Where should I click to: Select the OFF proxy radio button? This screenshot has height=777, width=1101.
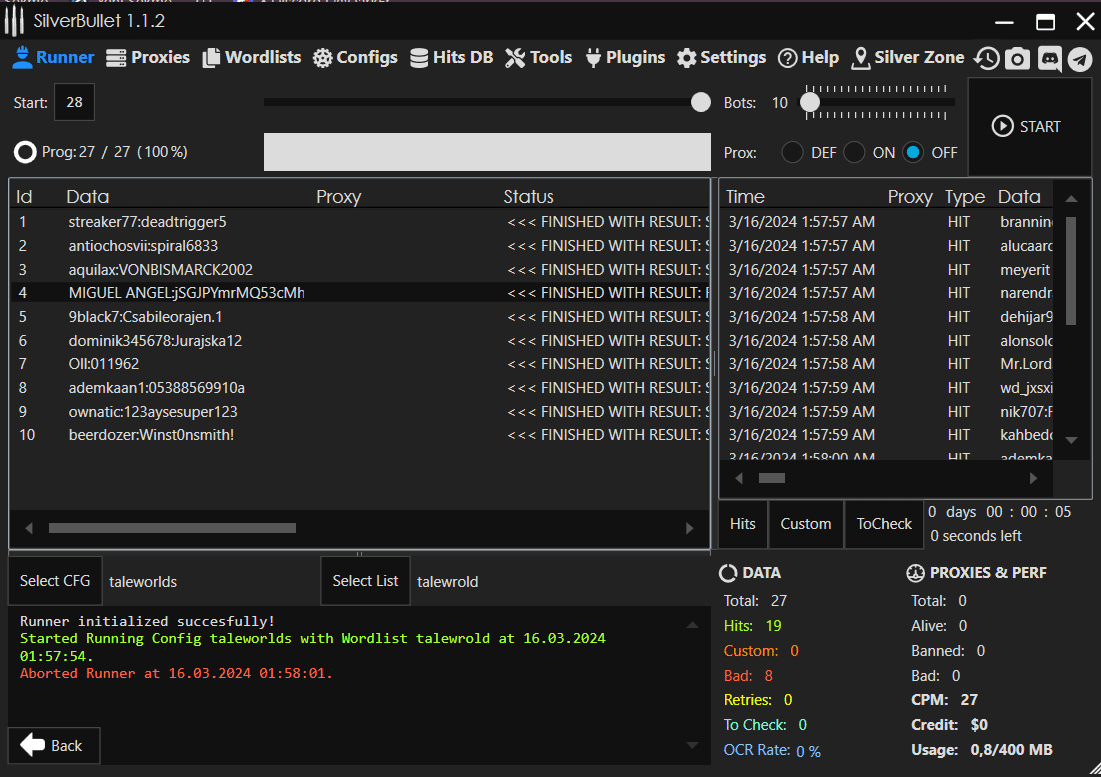coord(913,153)
